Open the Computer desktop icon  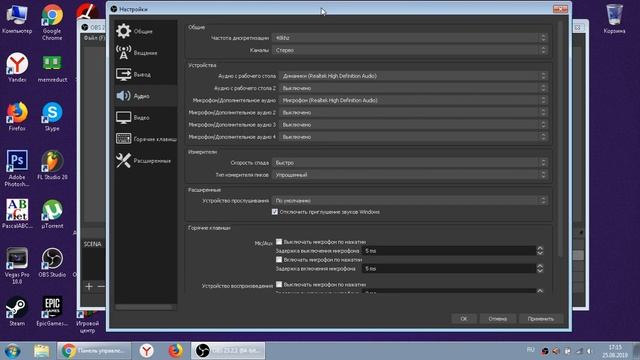tap(17, 20)
